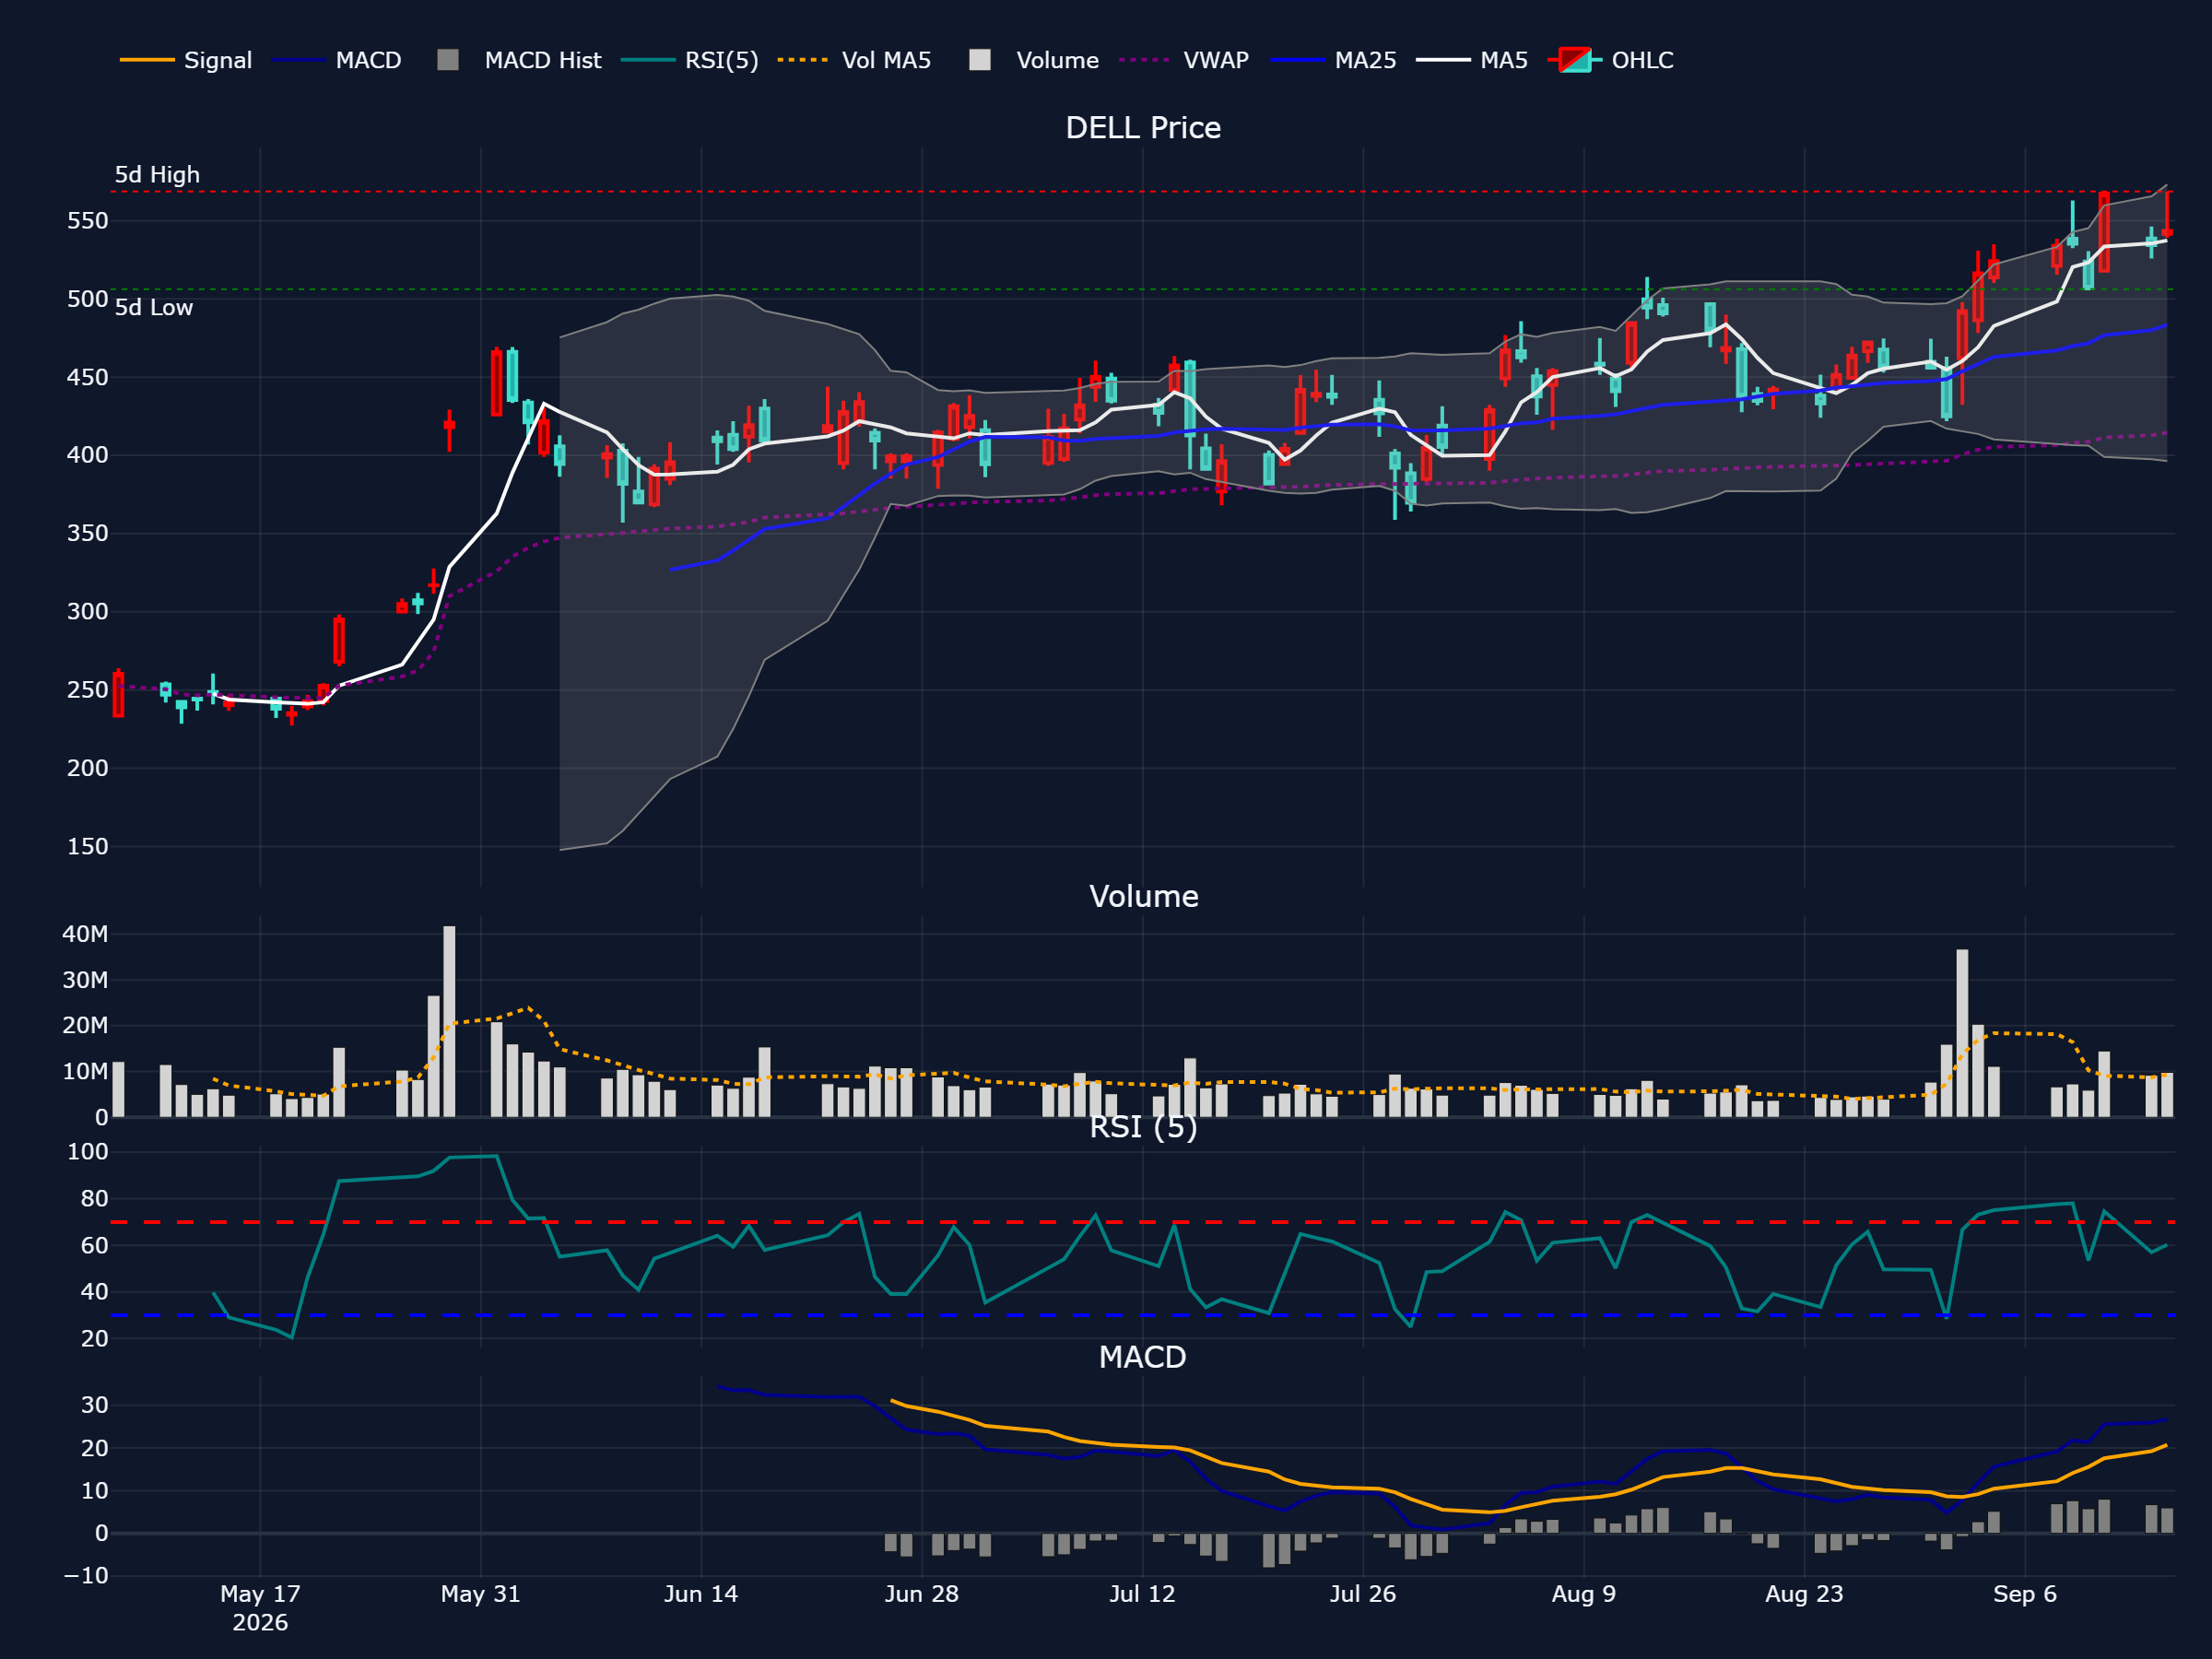
Task: Toggle the MA25 legend entry
Action: (1334, 60)
